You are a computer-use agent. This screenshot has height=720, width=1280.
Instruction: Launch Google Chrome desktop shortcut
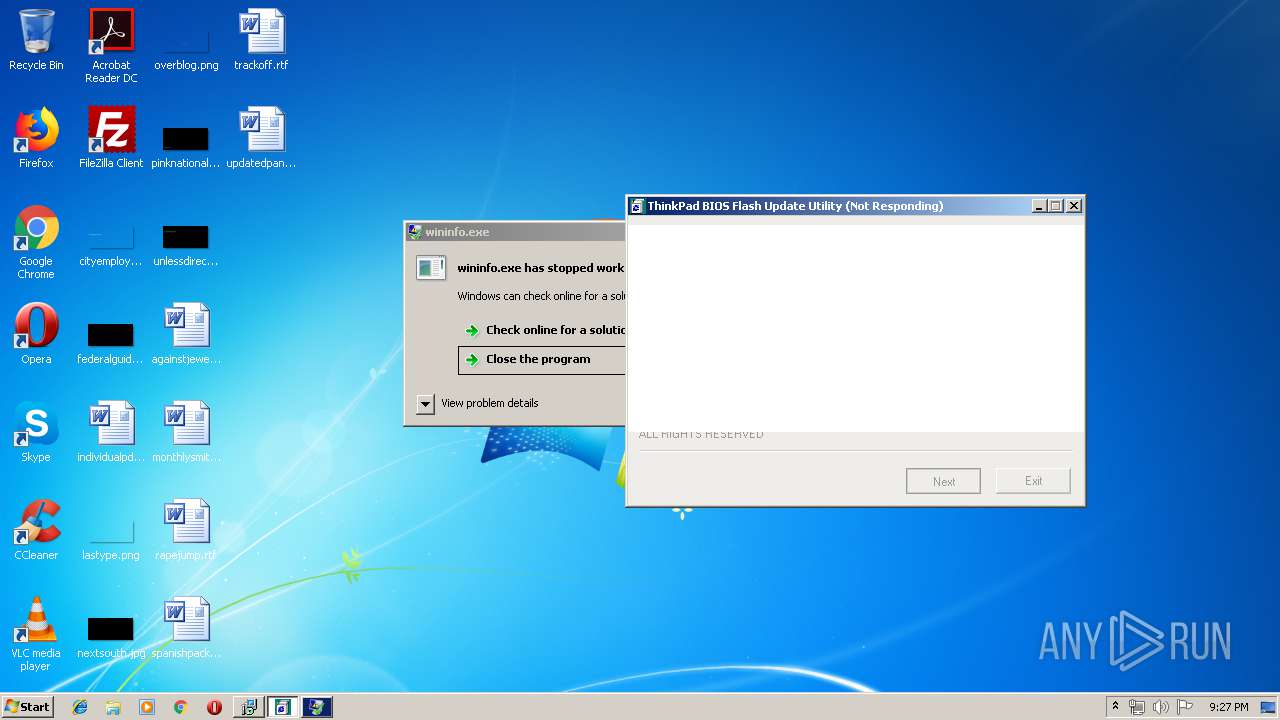pyautogui.click(x=36, y=242)
